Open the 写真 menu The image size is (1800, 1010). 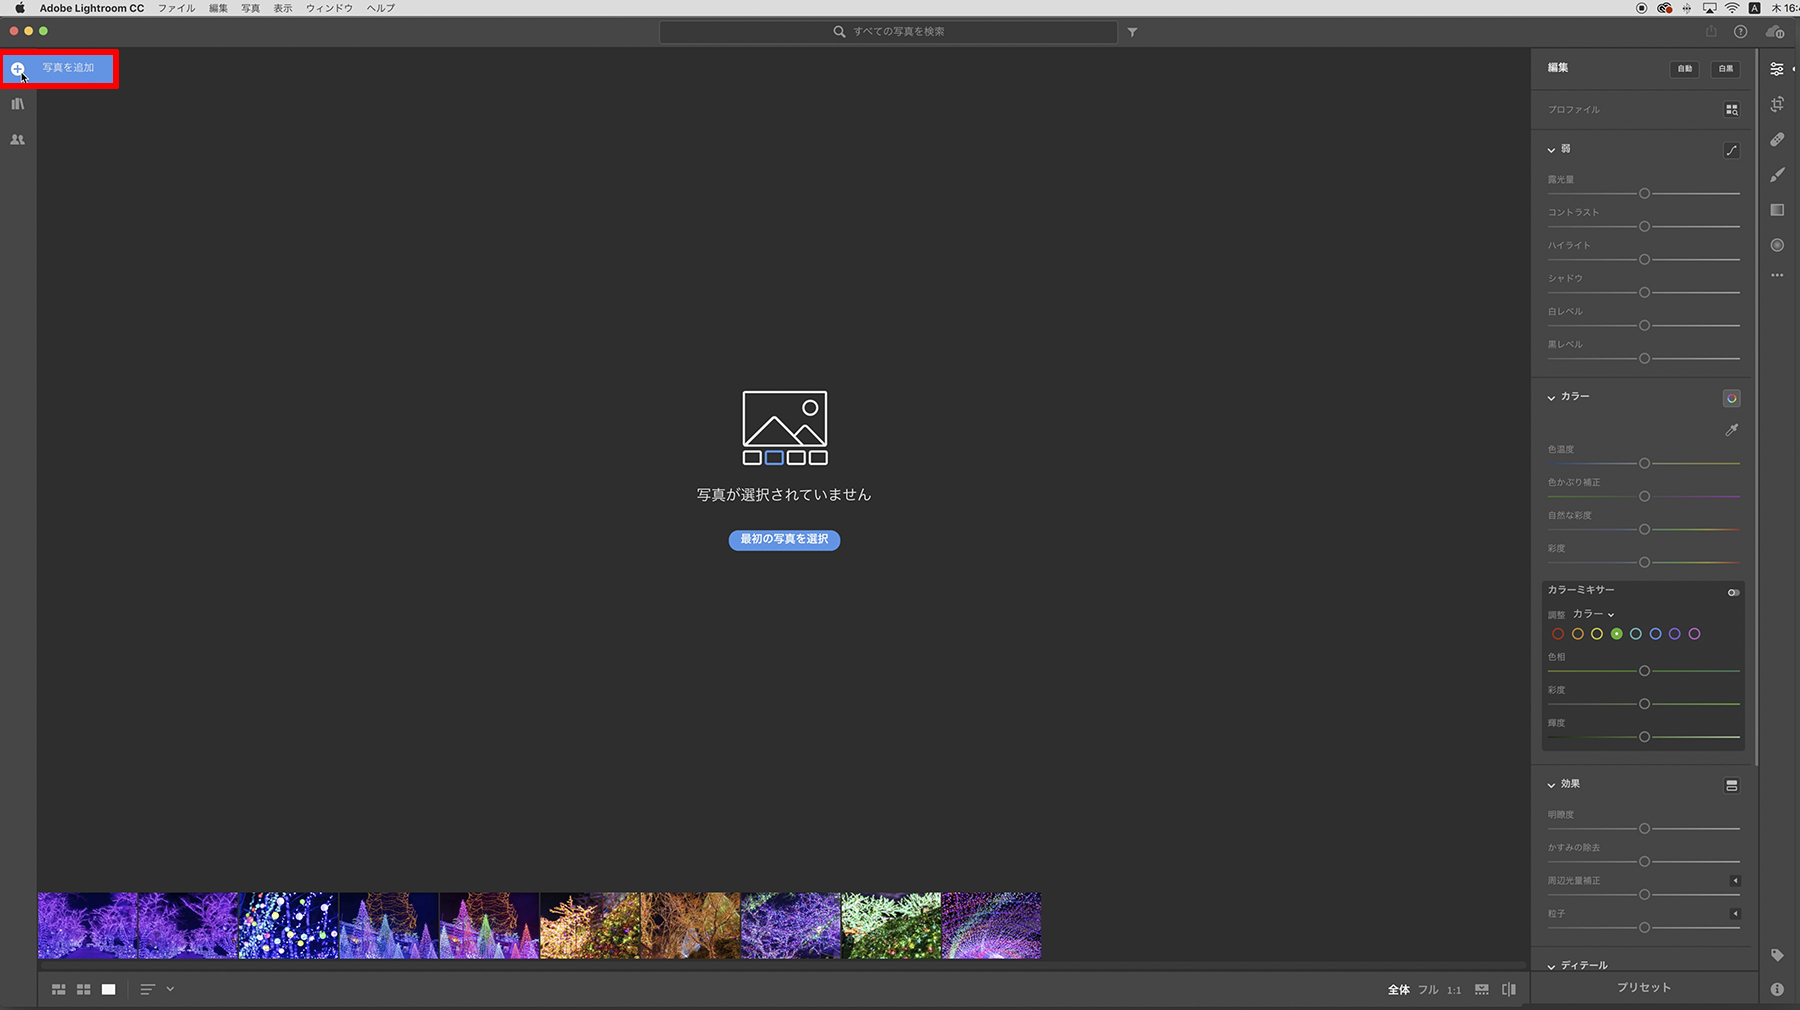pos(251,8)
